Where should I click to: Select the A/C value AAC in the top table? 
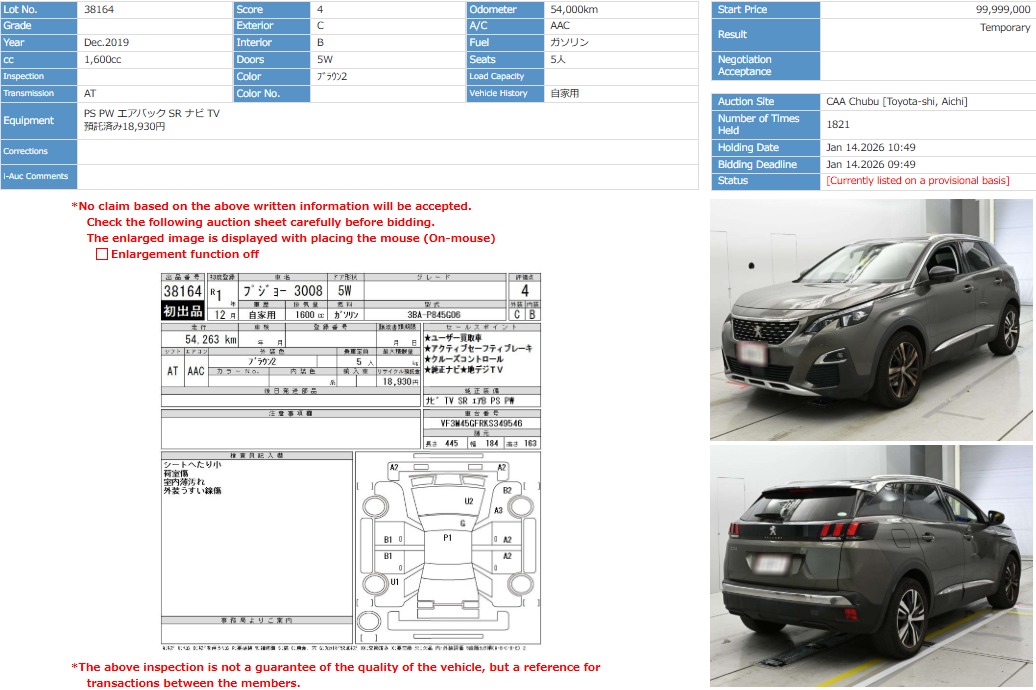pyautogui.click(x=560, y=26)
